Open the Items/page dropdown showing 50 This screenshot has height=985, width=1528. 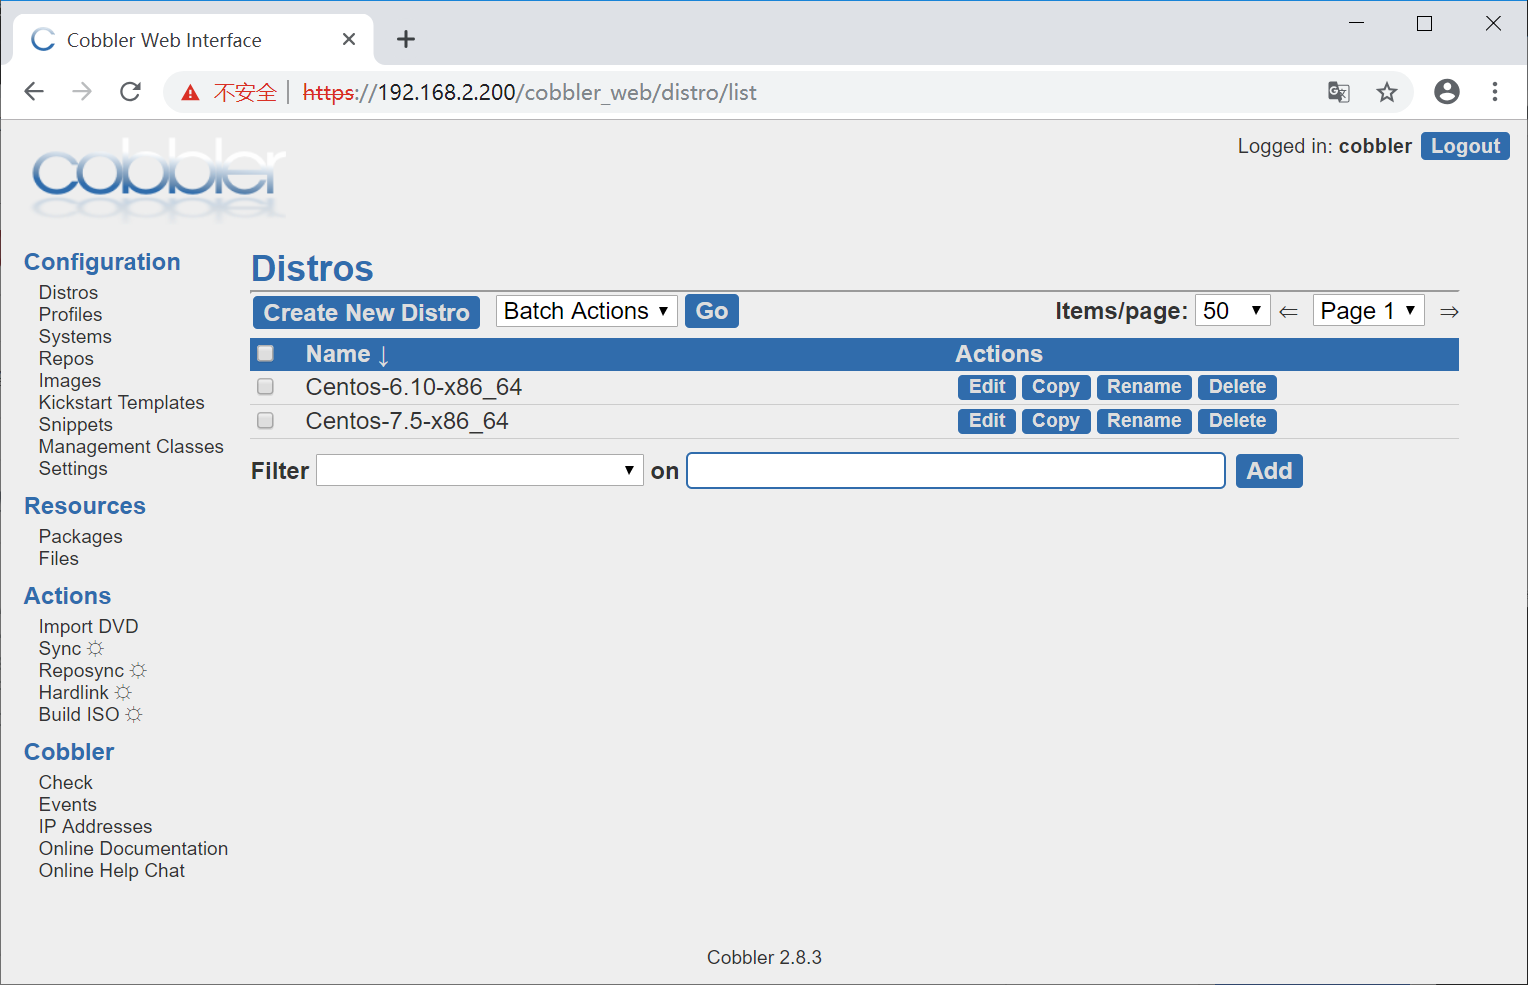(x=1232, y=311)
